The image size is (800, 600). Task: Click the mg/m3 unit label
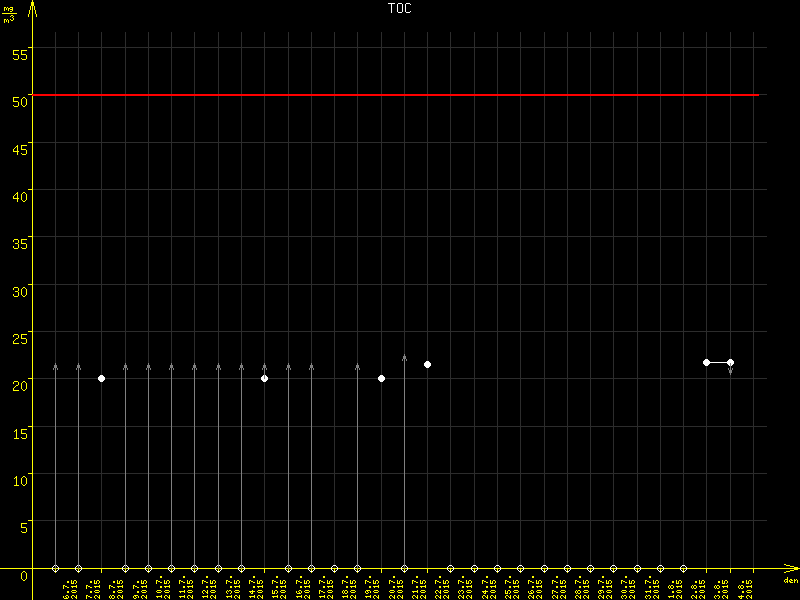tap(8, 13)
